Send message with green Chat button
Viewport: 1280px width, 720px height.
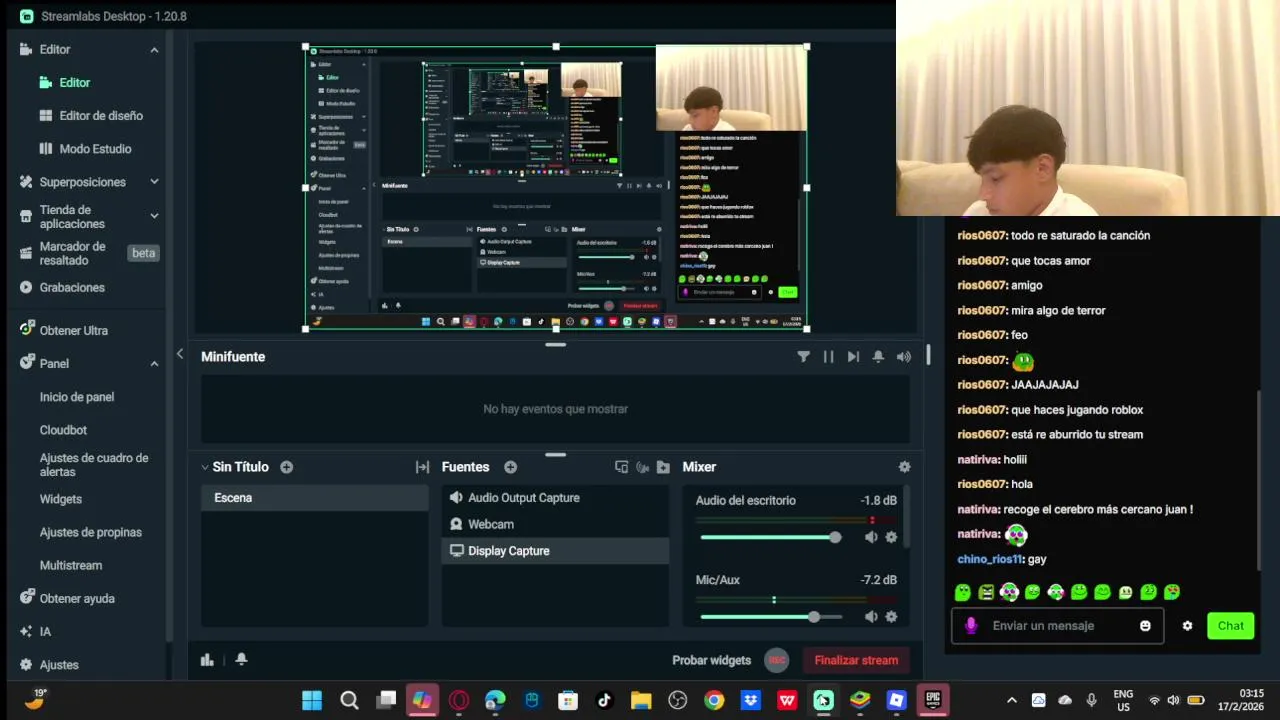click(1230, 626)
